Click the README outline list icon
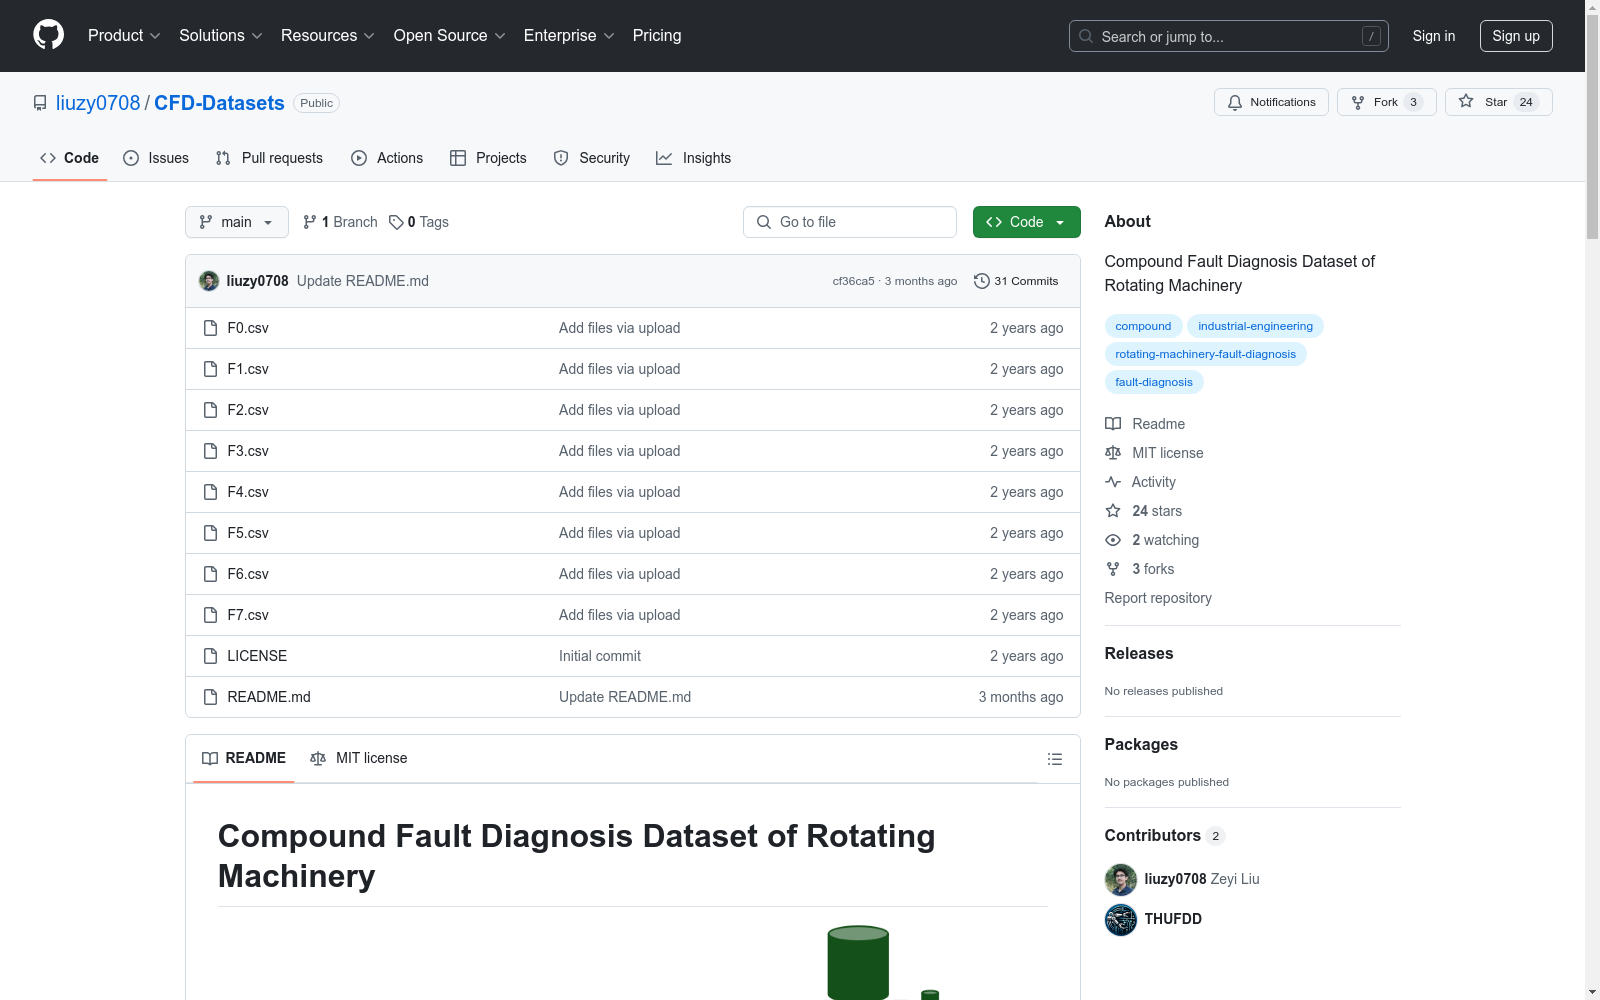1600x1000 pixels. [x=1055, y=759]
